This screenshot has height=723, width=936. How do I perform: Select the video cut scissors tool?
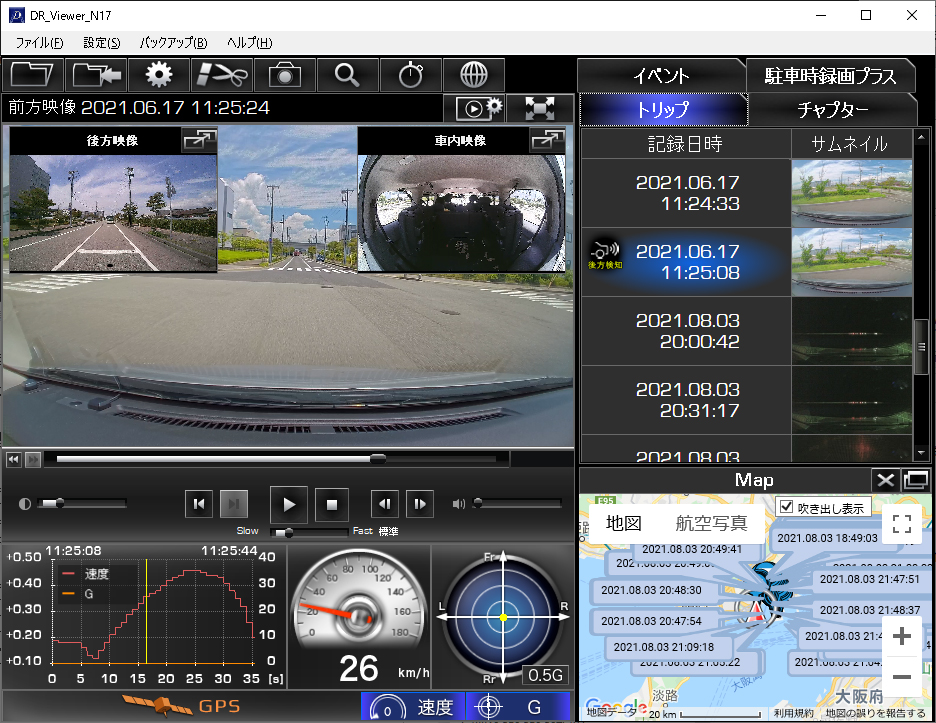click(222, 75)
